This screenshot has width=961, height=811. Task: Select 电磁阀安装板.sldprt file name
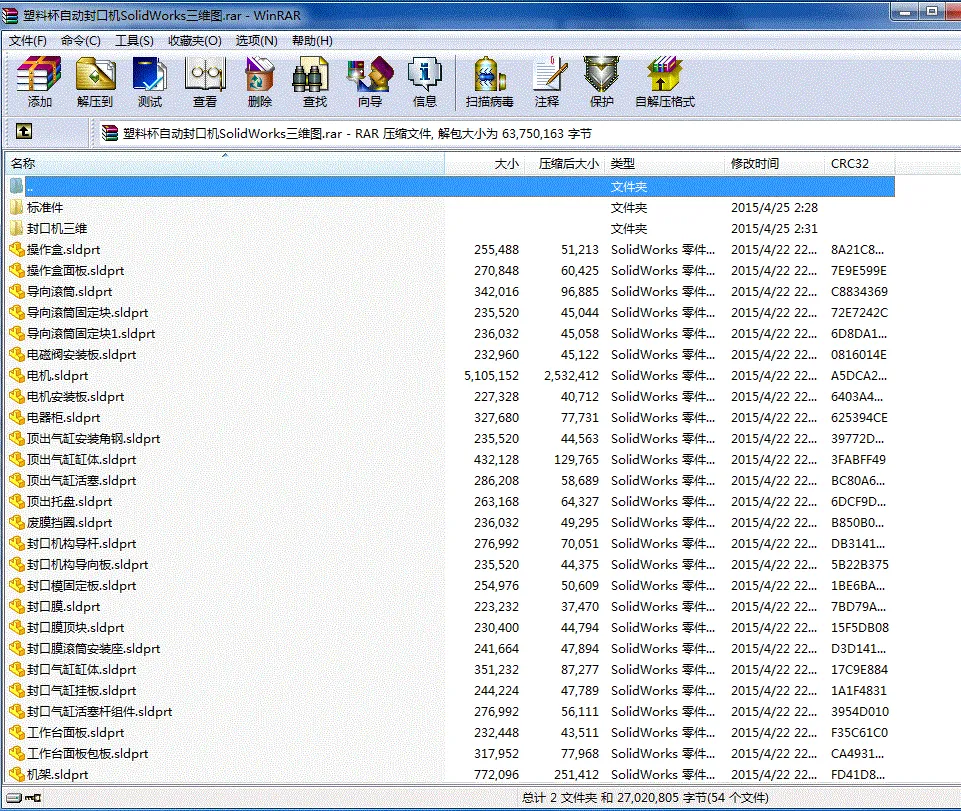[x=82, y=354]
